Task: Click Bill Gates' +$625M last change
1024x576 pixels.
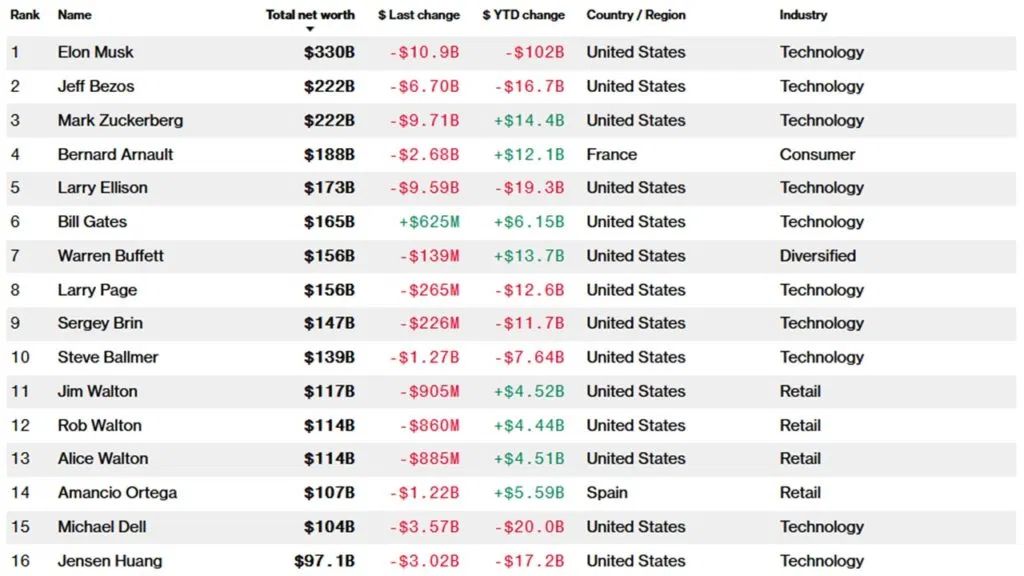Action: [428, 221]
